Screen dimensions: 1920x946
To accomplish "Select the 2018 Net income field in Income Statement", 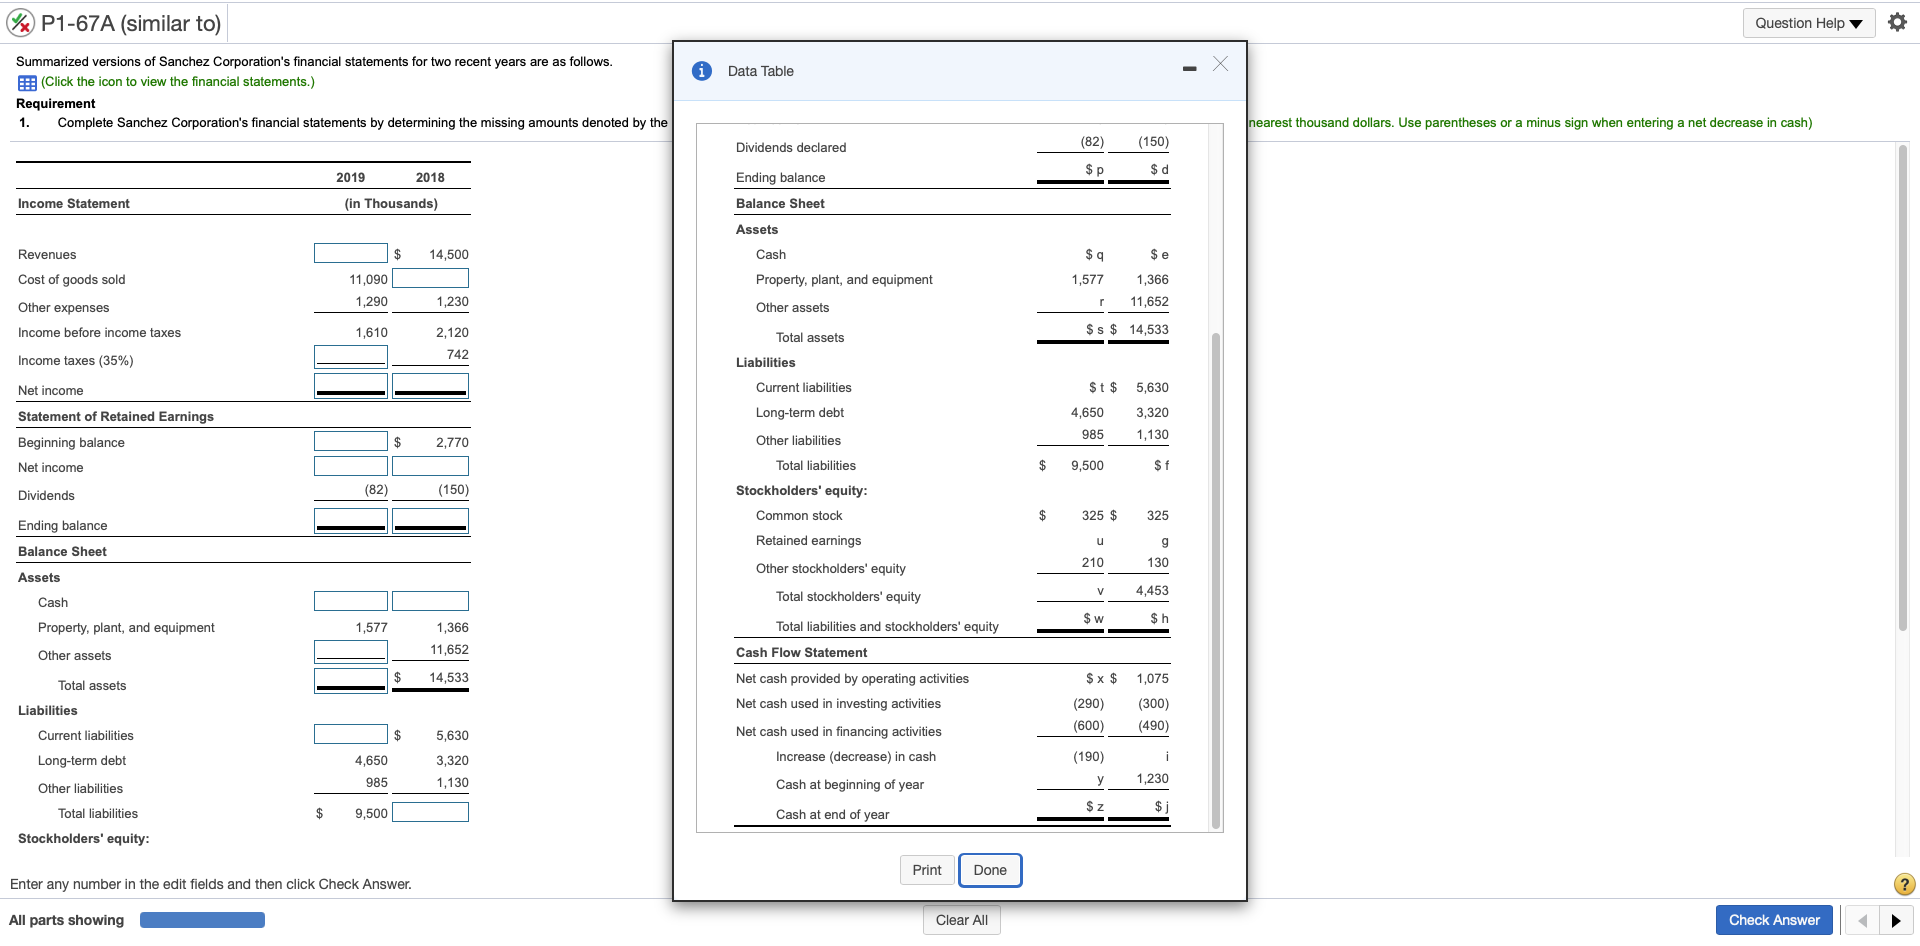I will (430, 385).
